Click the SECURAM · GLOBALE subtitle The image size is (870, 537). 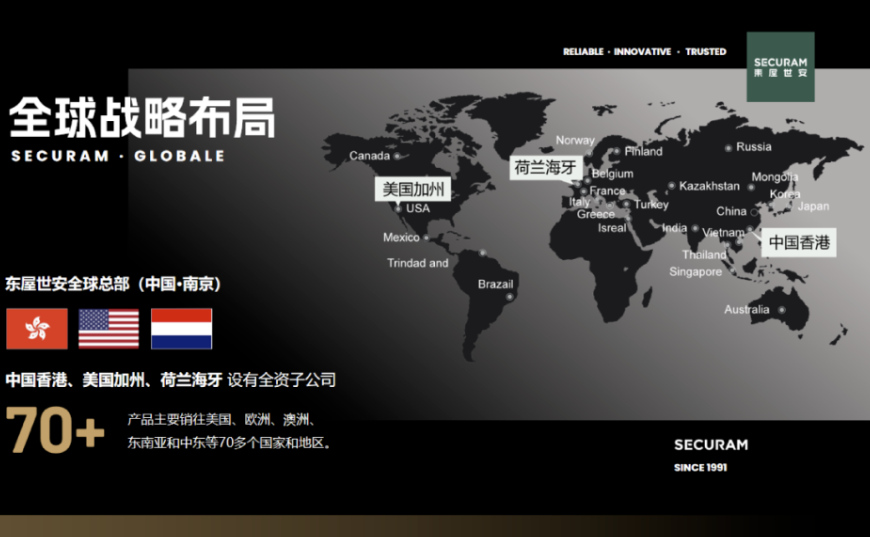[x=118, y=156]
